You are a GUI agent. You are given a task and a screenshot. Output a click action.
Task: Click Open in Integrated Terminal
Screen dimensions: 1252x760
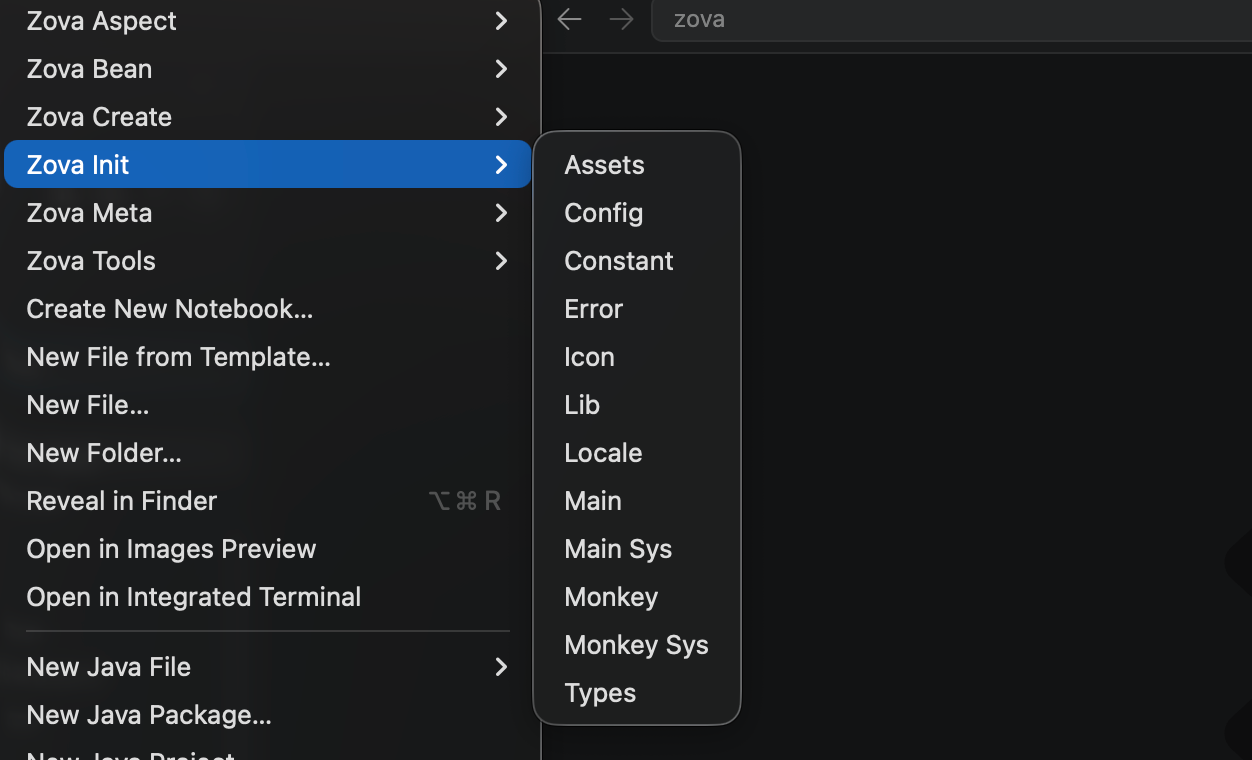click(194, 597)
